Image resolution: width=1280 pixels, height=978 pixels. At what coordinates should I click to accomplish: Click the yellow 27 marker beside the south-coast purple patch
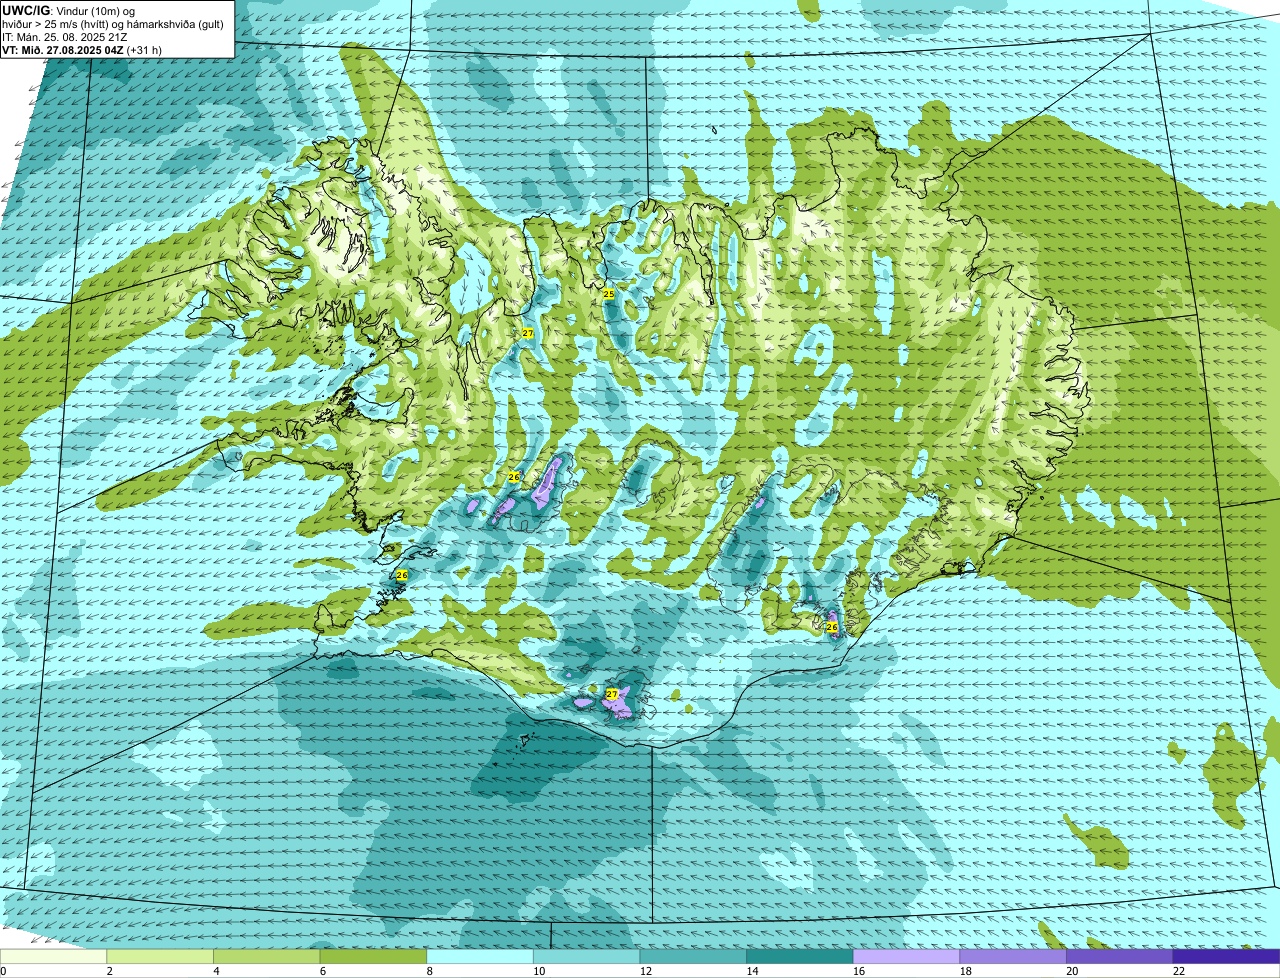(x=611, y=693)
